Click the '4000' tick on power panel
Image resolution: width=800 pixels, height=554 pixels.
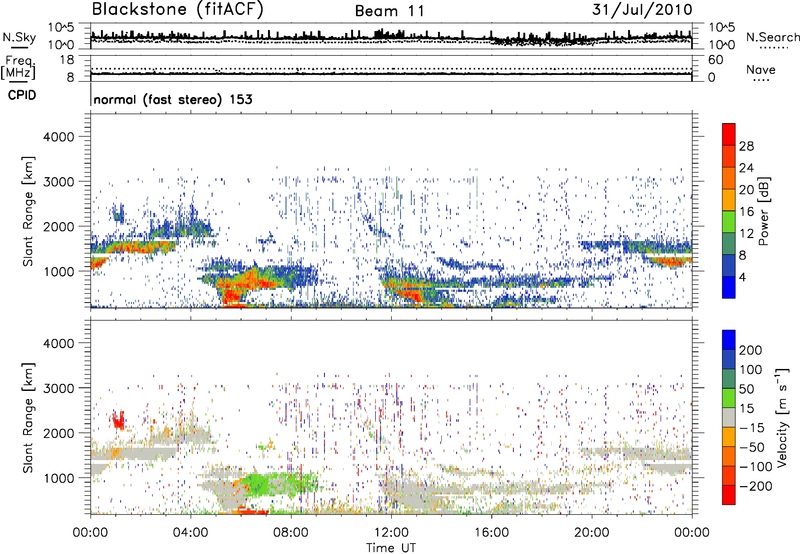[x=58, y=137]
